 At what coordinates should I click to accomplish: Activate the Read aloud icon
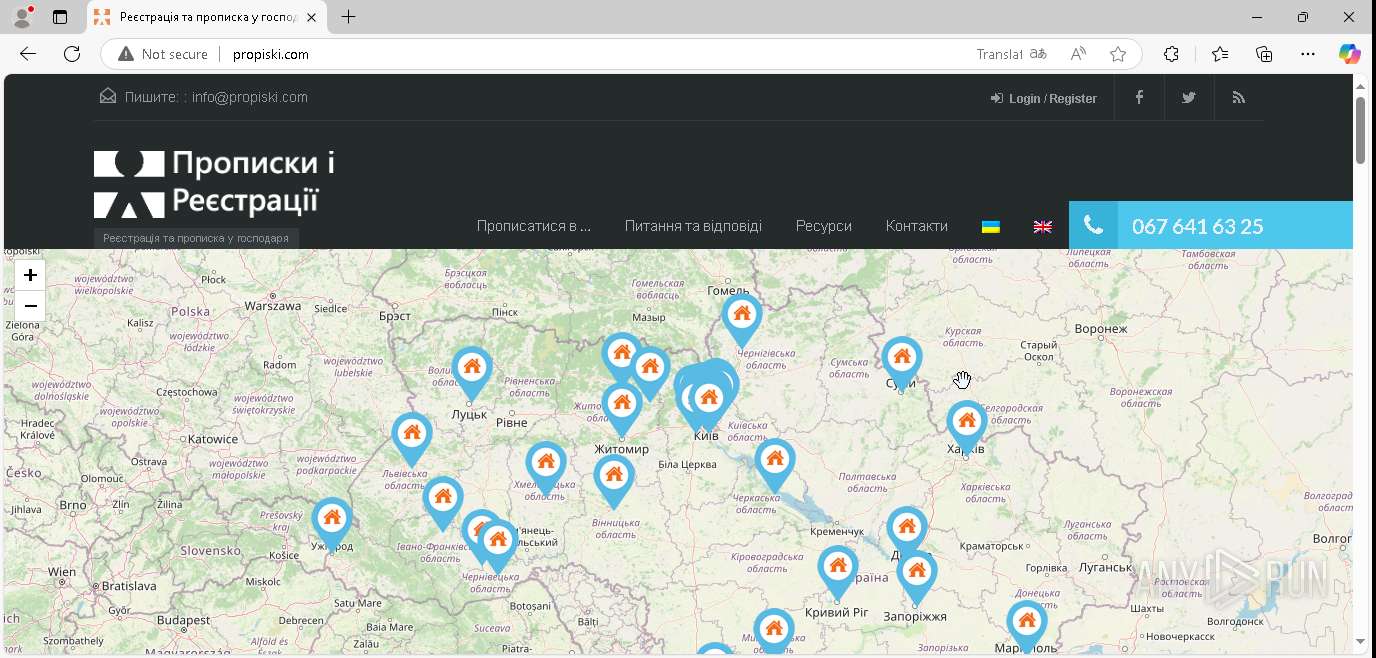click(x=1078, y=54)
